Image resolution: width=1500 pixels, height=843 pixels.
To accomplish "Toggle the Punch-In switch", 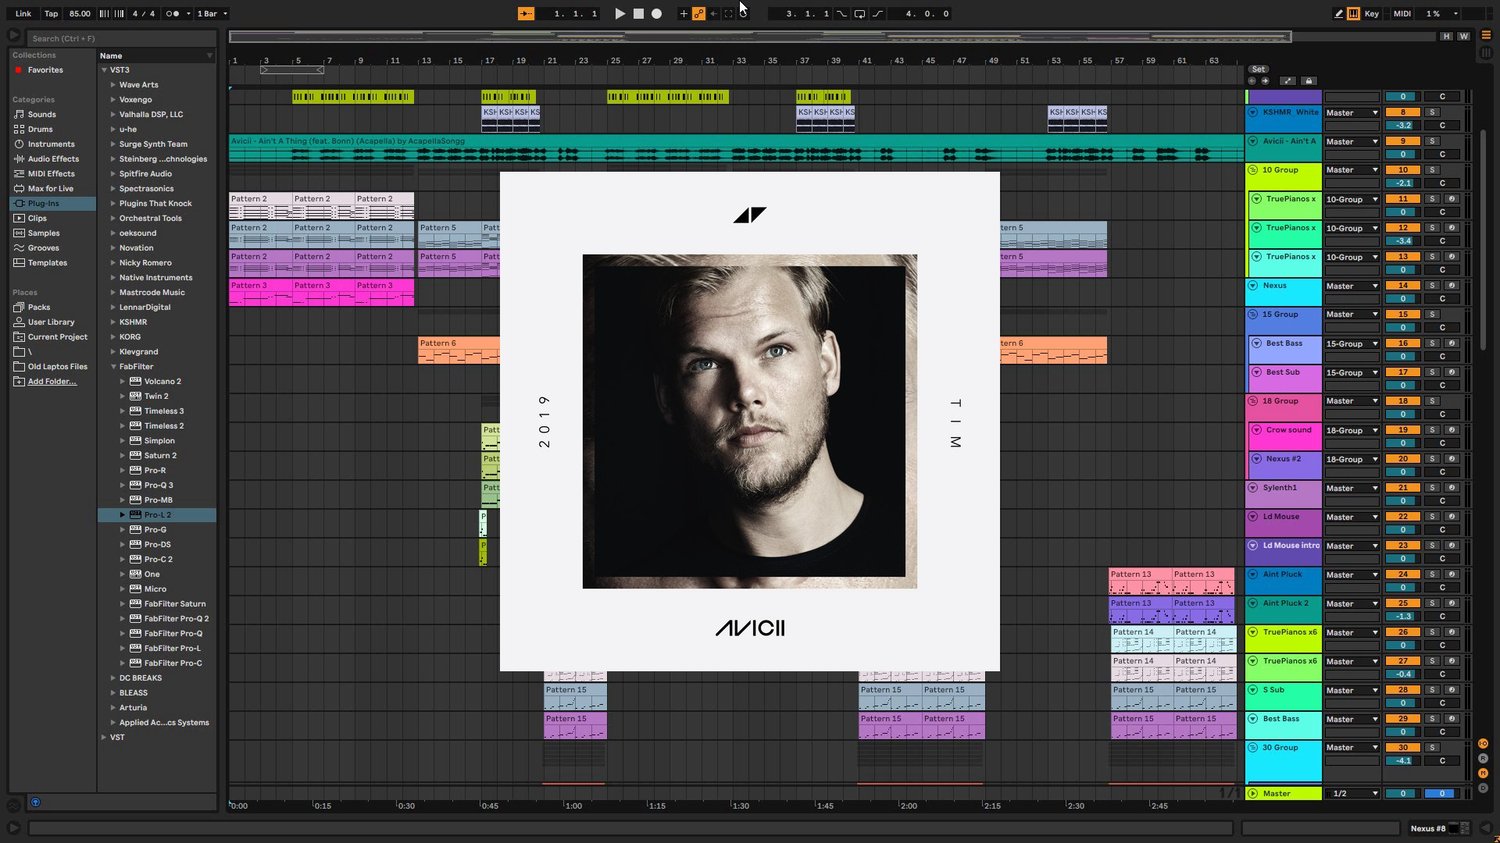I will 841,14.
